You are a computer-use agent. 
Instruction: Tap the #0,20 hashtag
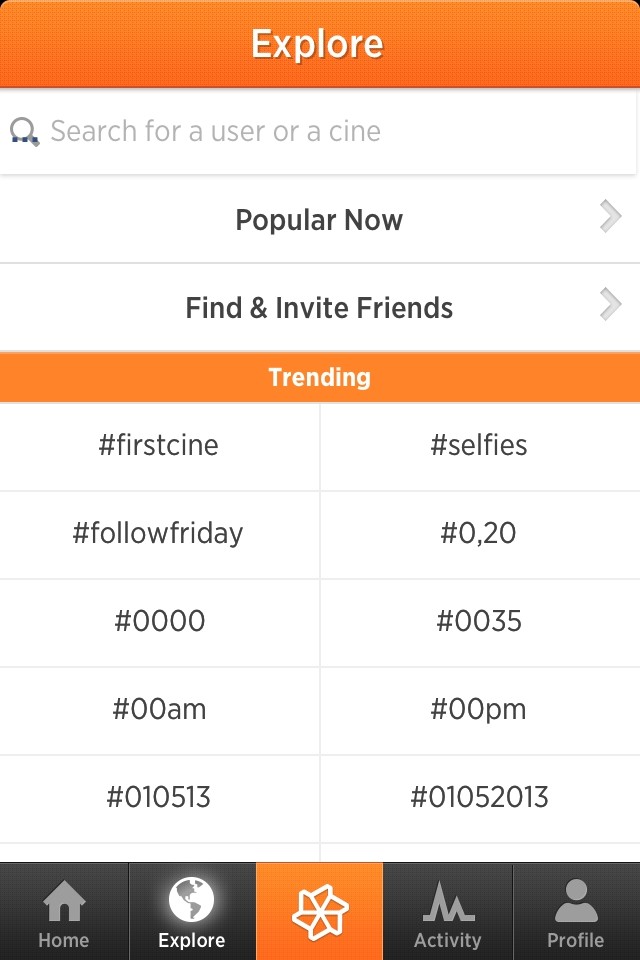(479, 534)
